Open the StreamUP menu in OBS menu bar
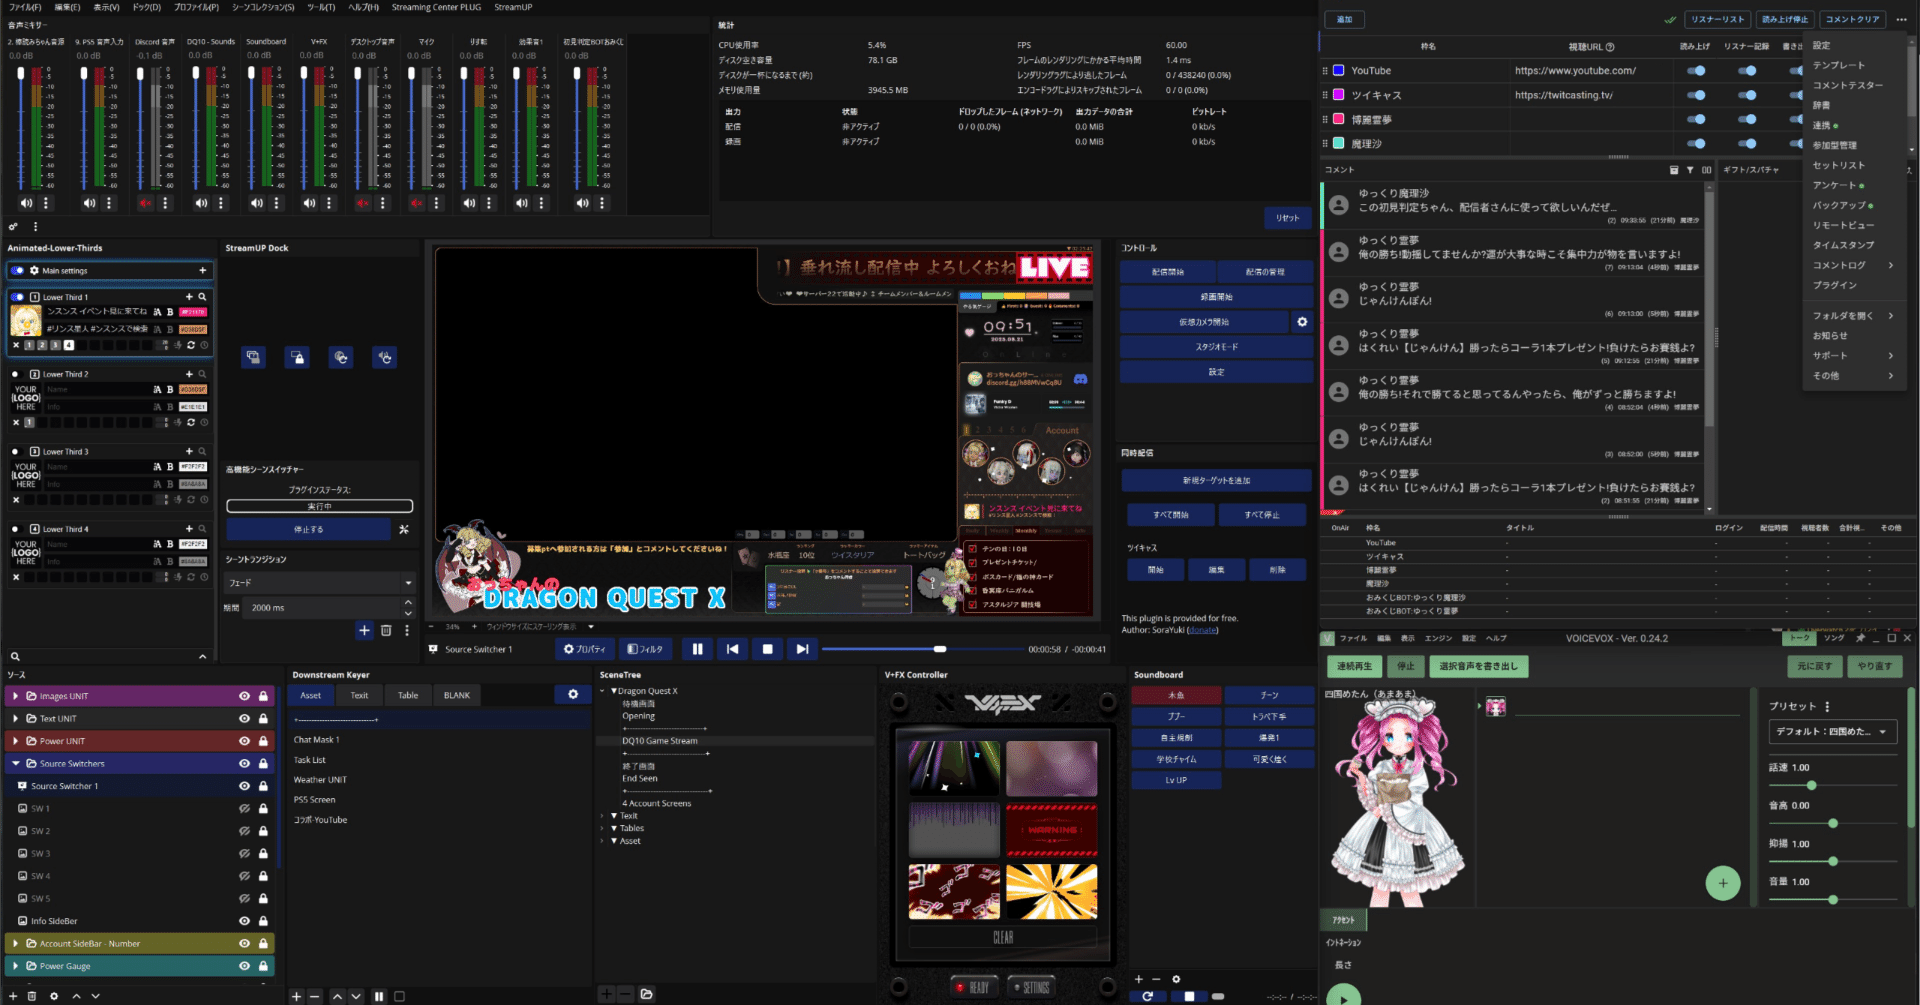The image size is (1920, 1005). coord(513,7)
